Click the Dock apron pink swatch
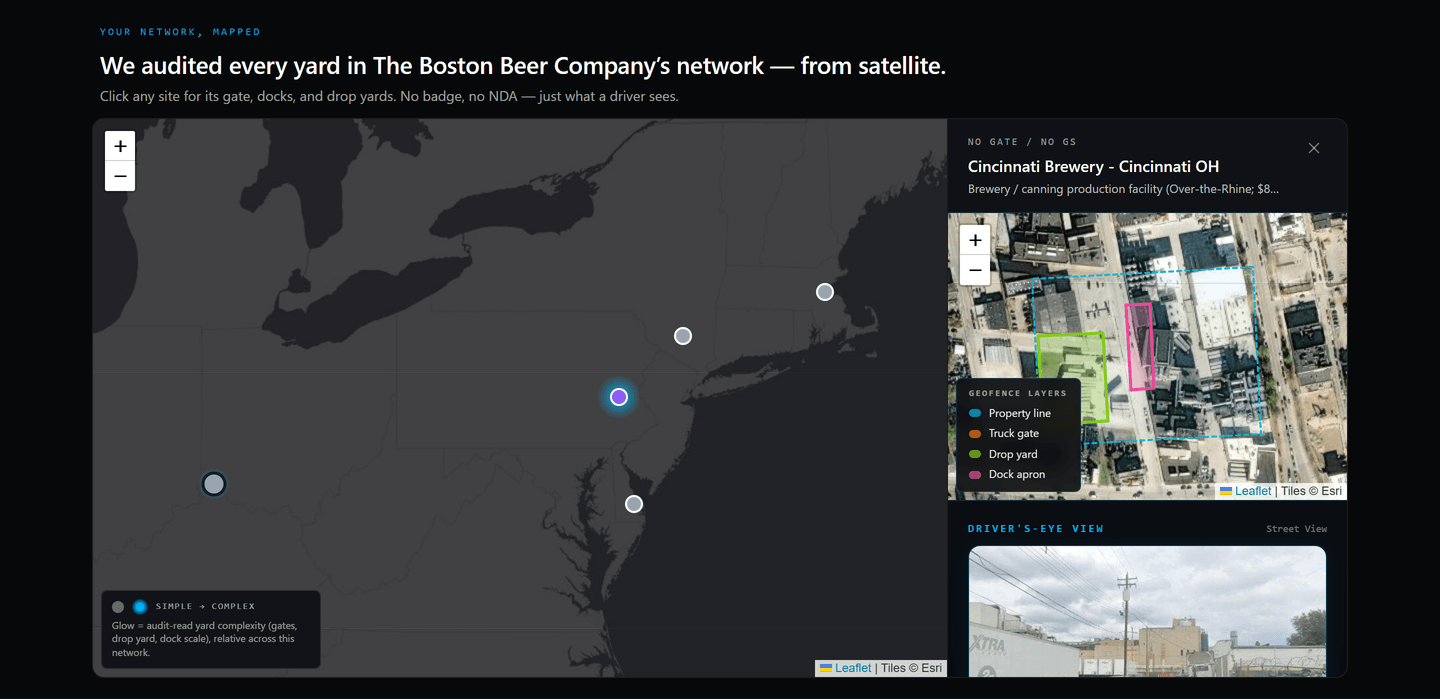 (975, 475)
